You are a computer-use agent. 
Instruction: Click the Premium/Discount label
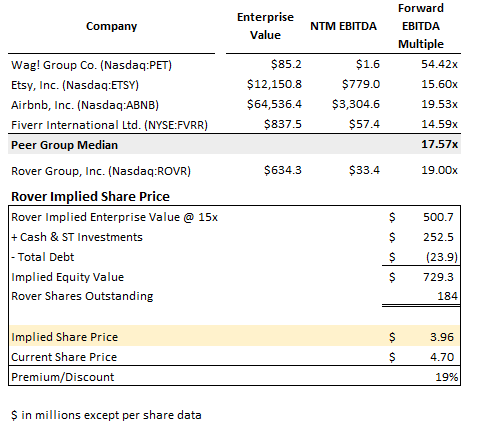[x=63, y=377]
